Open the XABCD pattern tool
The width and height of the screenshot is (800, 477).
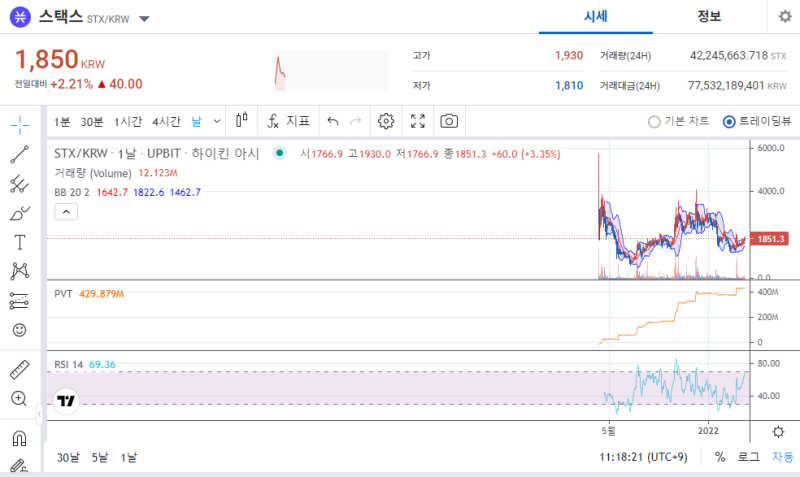pyautogui.click(x=19, y=271)
